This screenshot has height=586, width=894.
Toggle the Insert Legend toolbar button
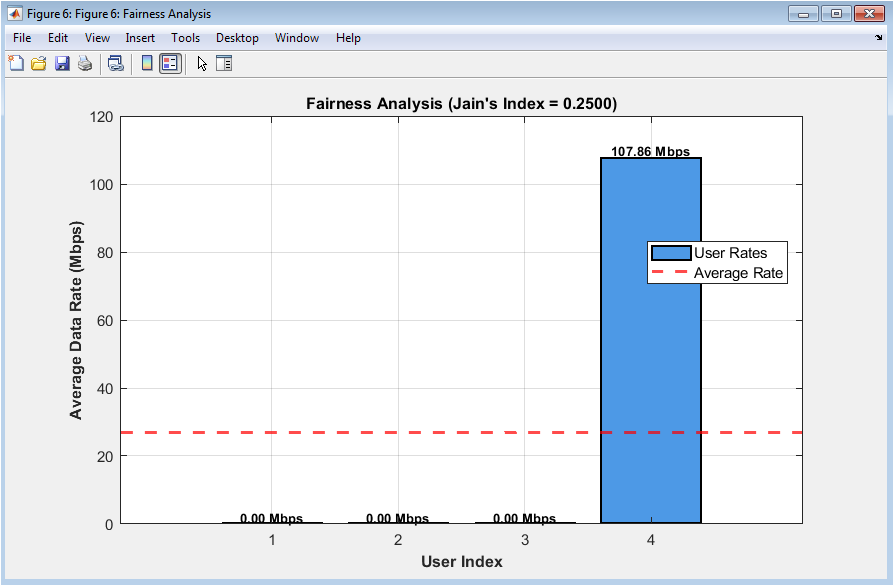click(x=170, y=64)
